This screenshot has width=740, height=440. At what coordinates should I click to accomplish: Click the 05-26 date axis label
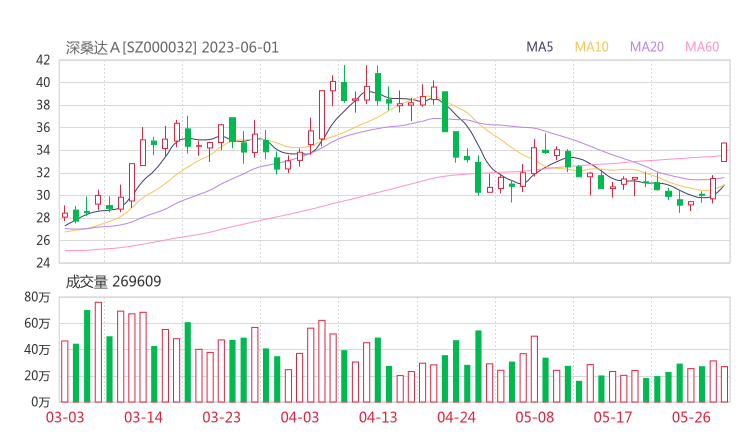(691, 417)
